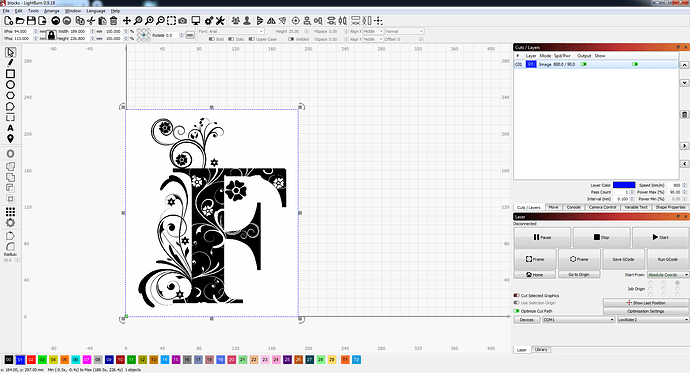Open Optimization Settings button
Screen dimensions: 690x373
pos(646,311)
